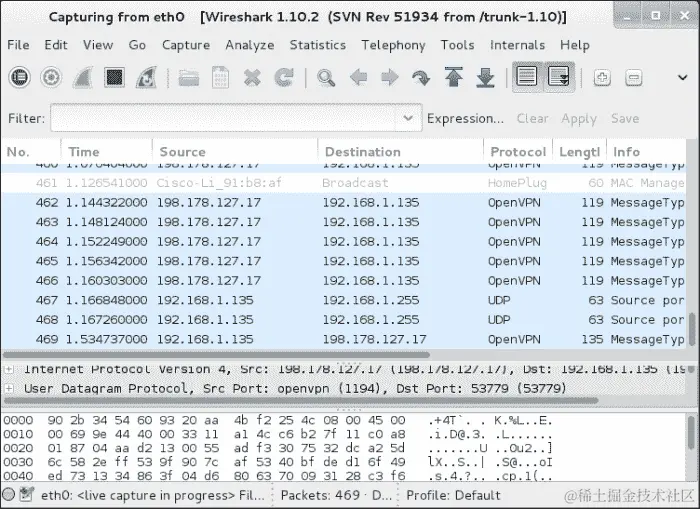Zoom out with the minus icon

pyautogui.click(x=633, y=78)
